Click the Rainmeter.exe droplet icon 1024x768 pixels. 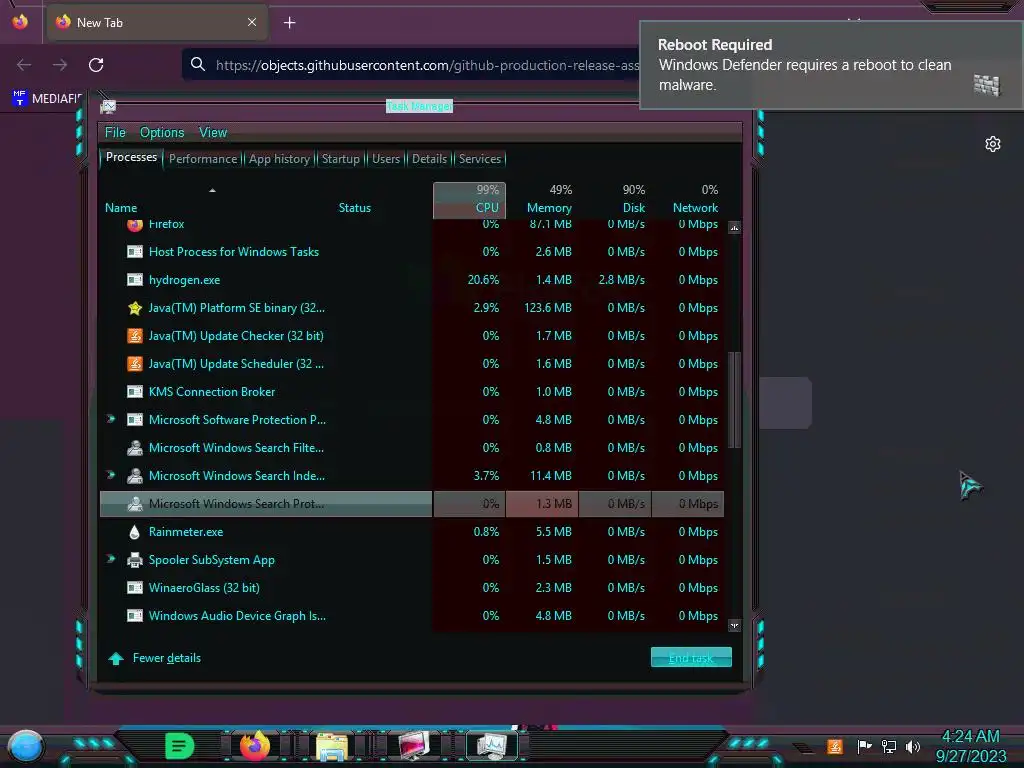[x=135, y=532]
